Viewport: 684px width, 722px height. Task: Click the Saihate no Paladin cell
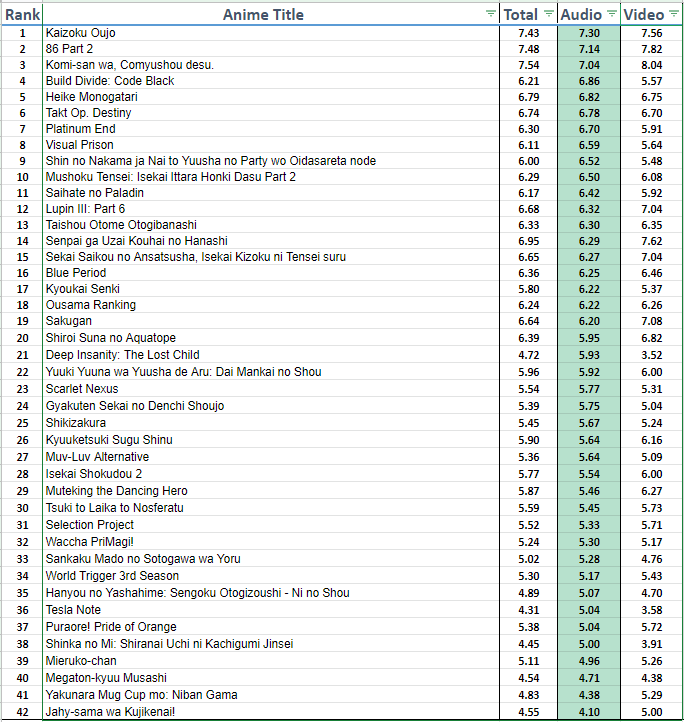point(271,193)
